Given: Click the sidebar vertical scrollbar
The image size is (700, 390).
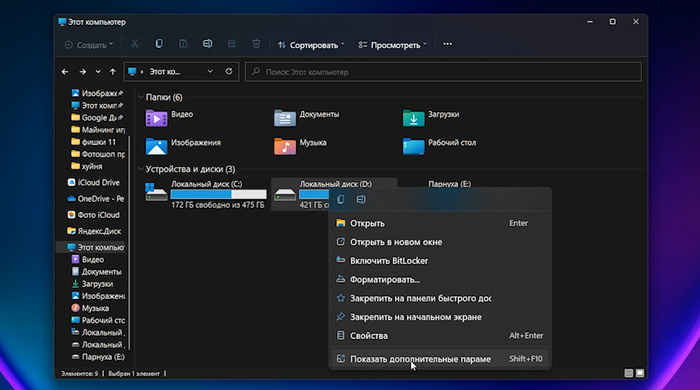Looking at the screenshot, I should click(x=129, y=243).
